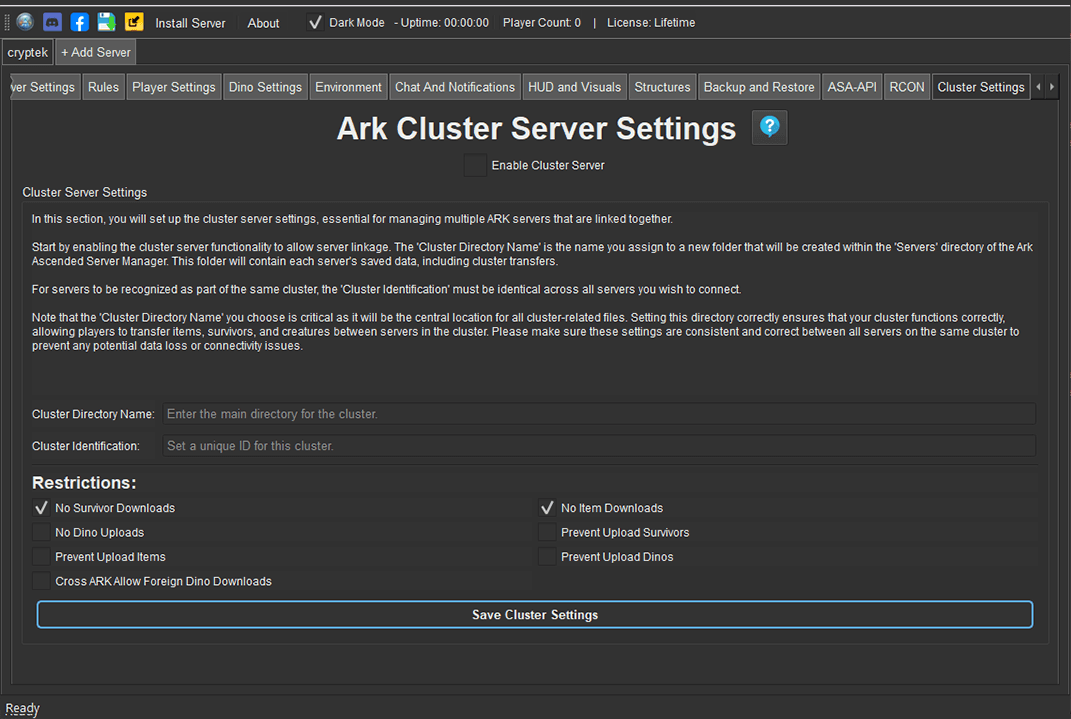Click Save Cluster Settings button

click(x=535, y=615)
